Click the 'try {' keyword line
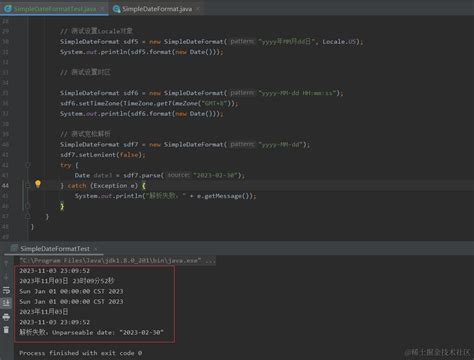 [69, 165]
